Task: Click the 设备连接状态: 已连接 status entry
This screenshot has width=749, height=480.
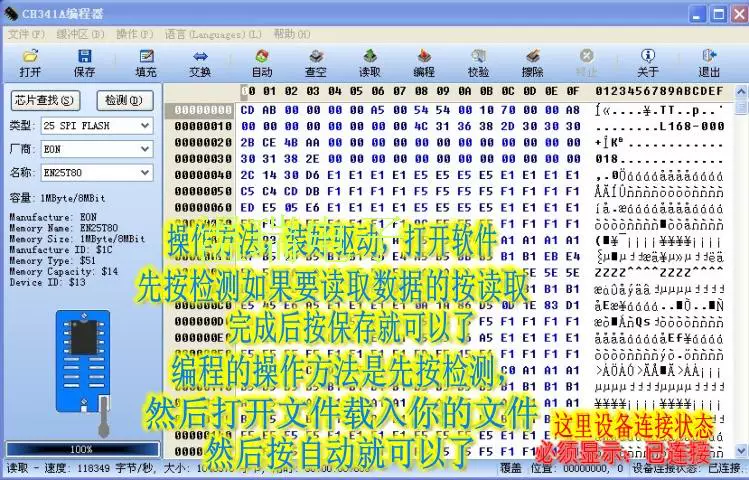Action: click(686, 469)
